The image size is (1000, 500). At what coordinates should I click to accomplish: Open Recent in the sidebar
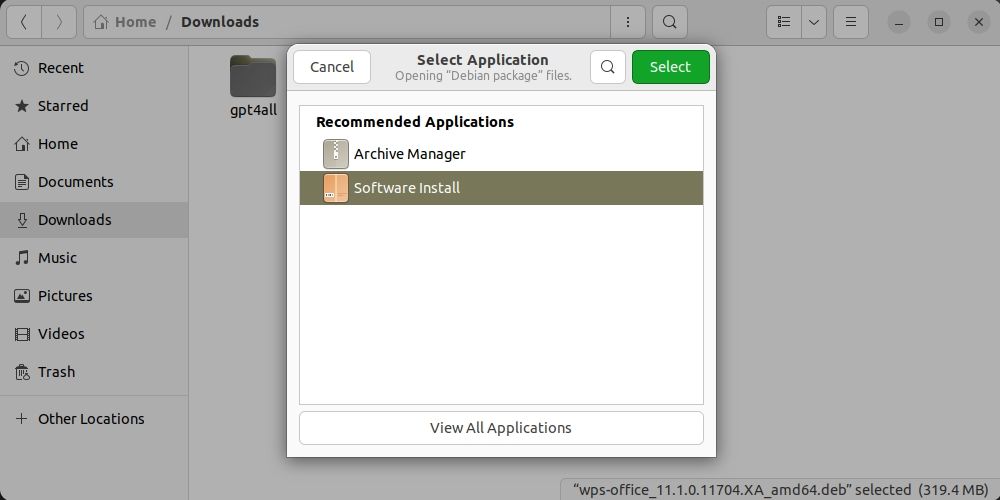[x=60, y=68]
